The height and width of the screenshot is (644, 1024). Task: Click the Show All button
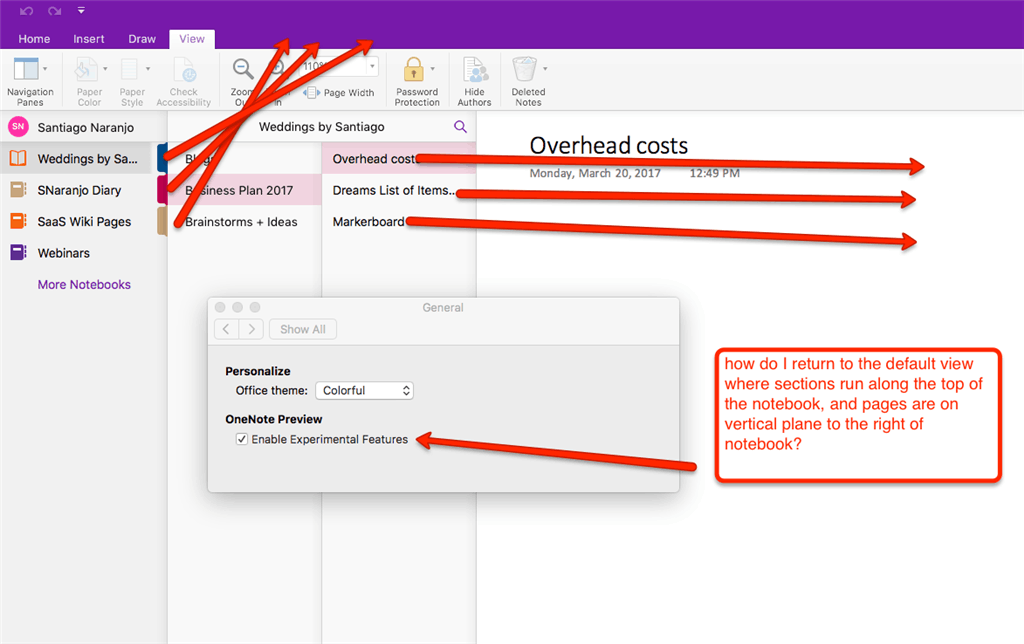pyautogui.click(x=303, y=329)
